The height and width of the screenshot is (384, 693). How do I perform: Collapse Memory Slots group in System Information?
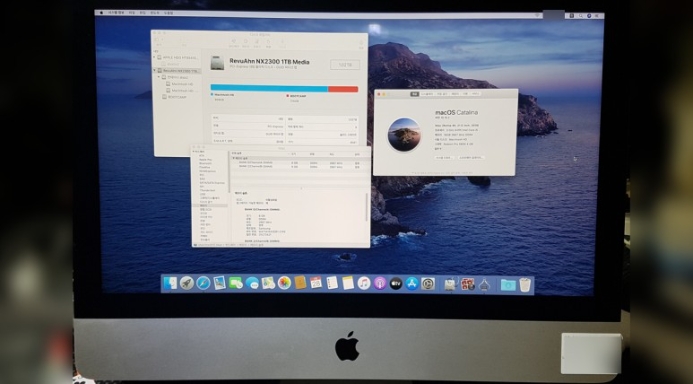[234, 158]
